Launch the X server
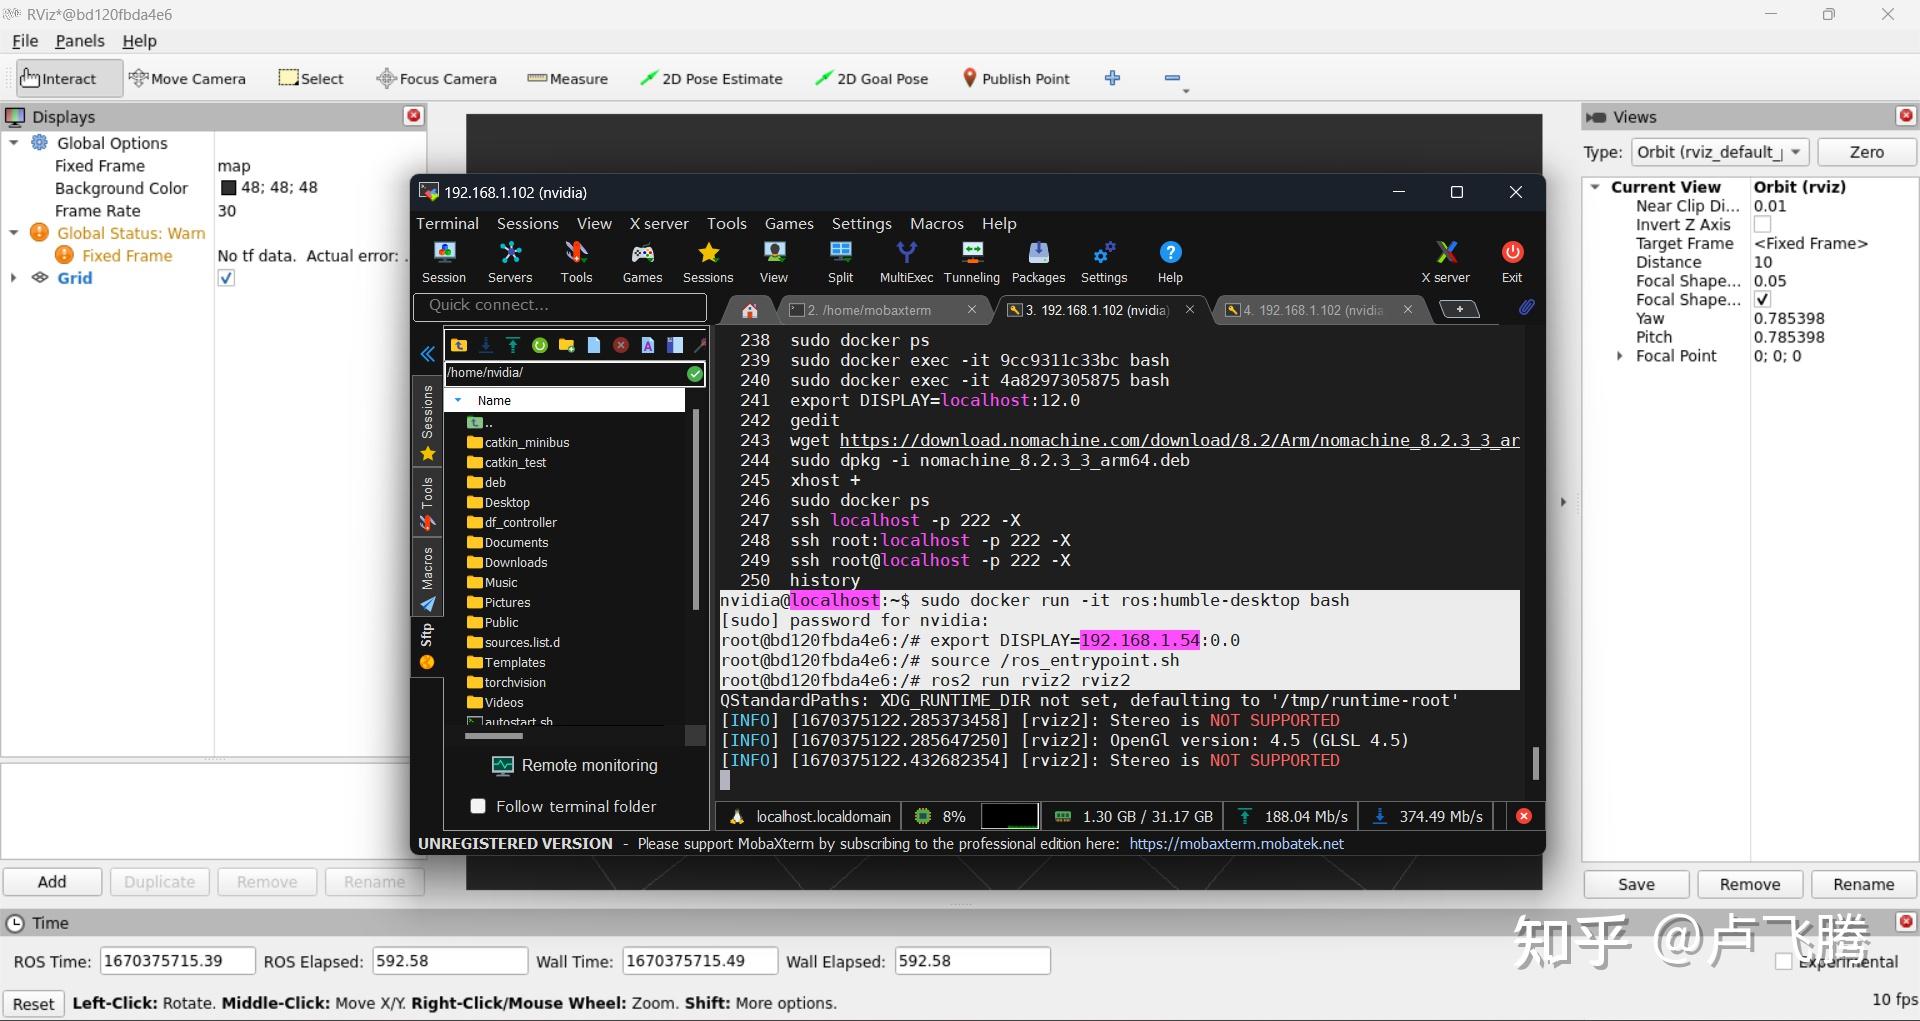This screenshot has width=1920, height=1021. pos(1445,260)
